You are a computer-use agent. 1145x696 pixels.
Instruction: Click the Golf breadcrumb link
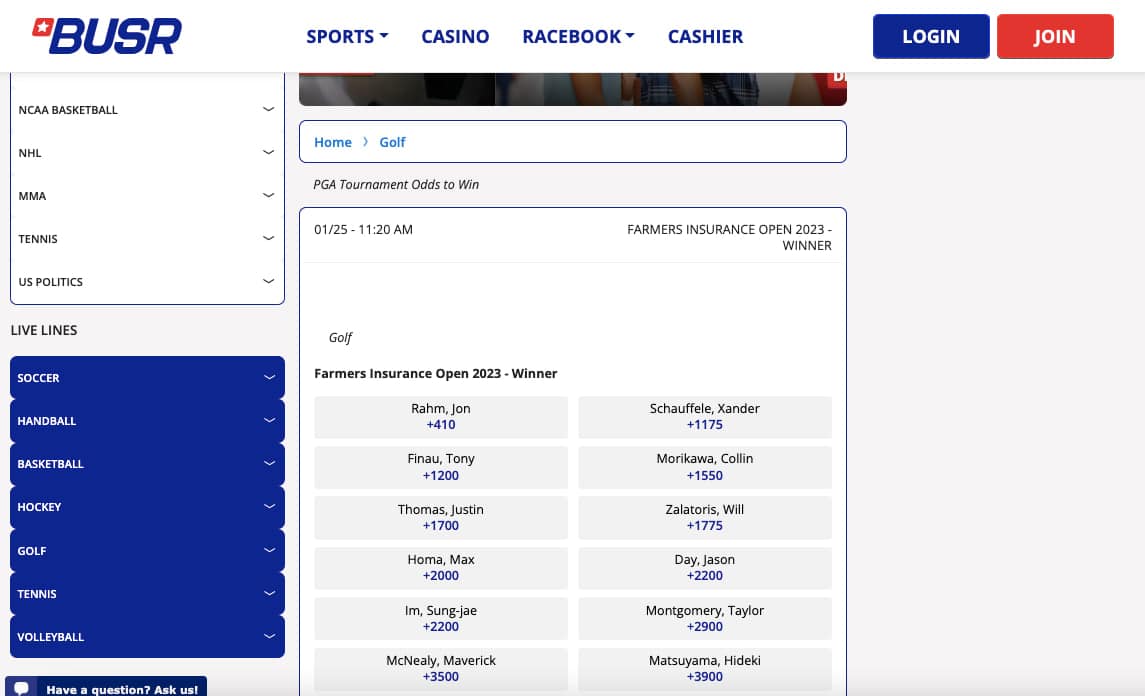[x=392, y=142]
